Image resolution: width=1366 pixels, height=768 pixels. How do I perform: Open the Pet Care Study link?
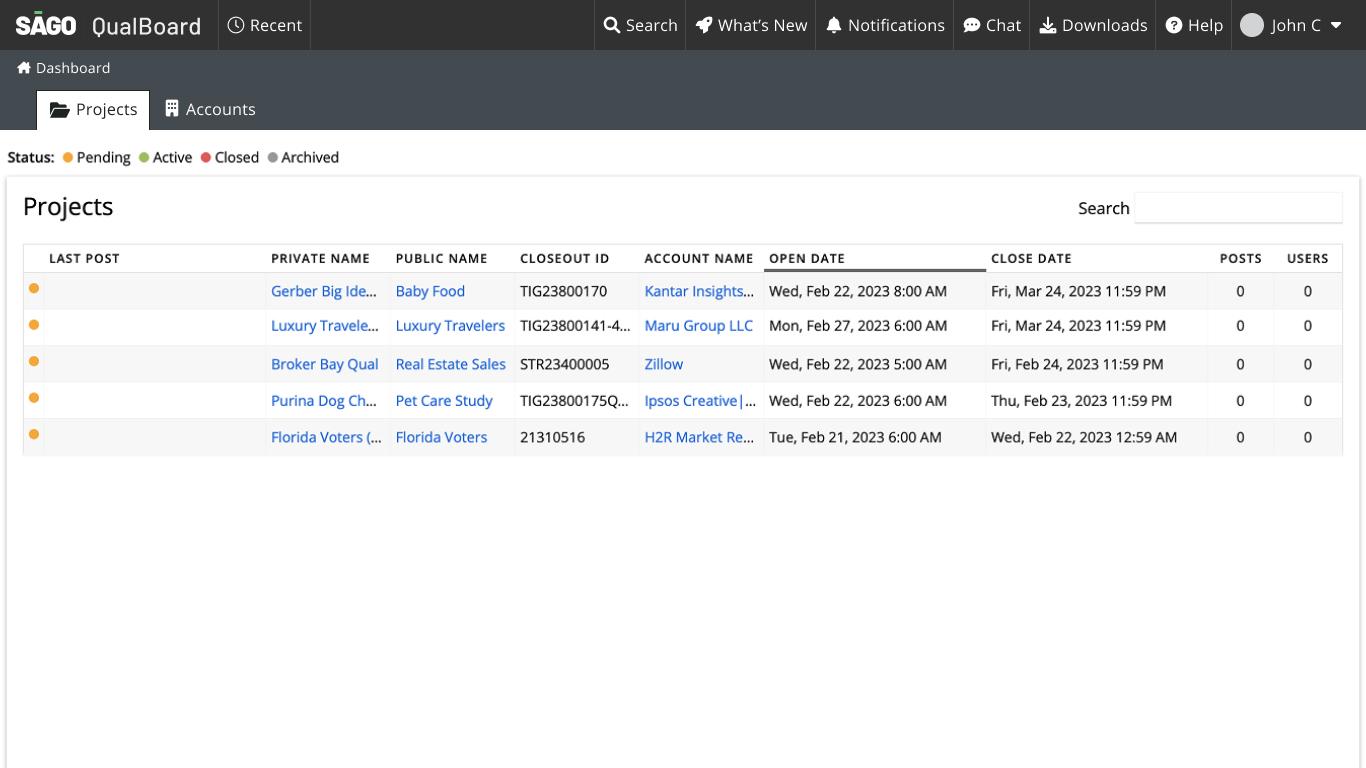tap(444, 401)
